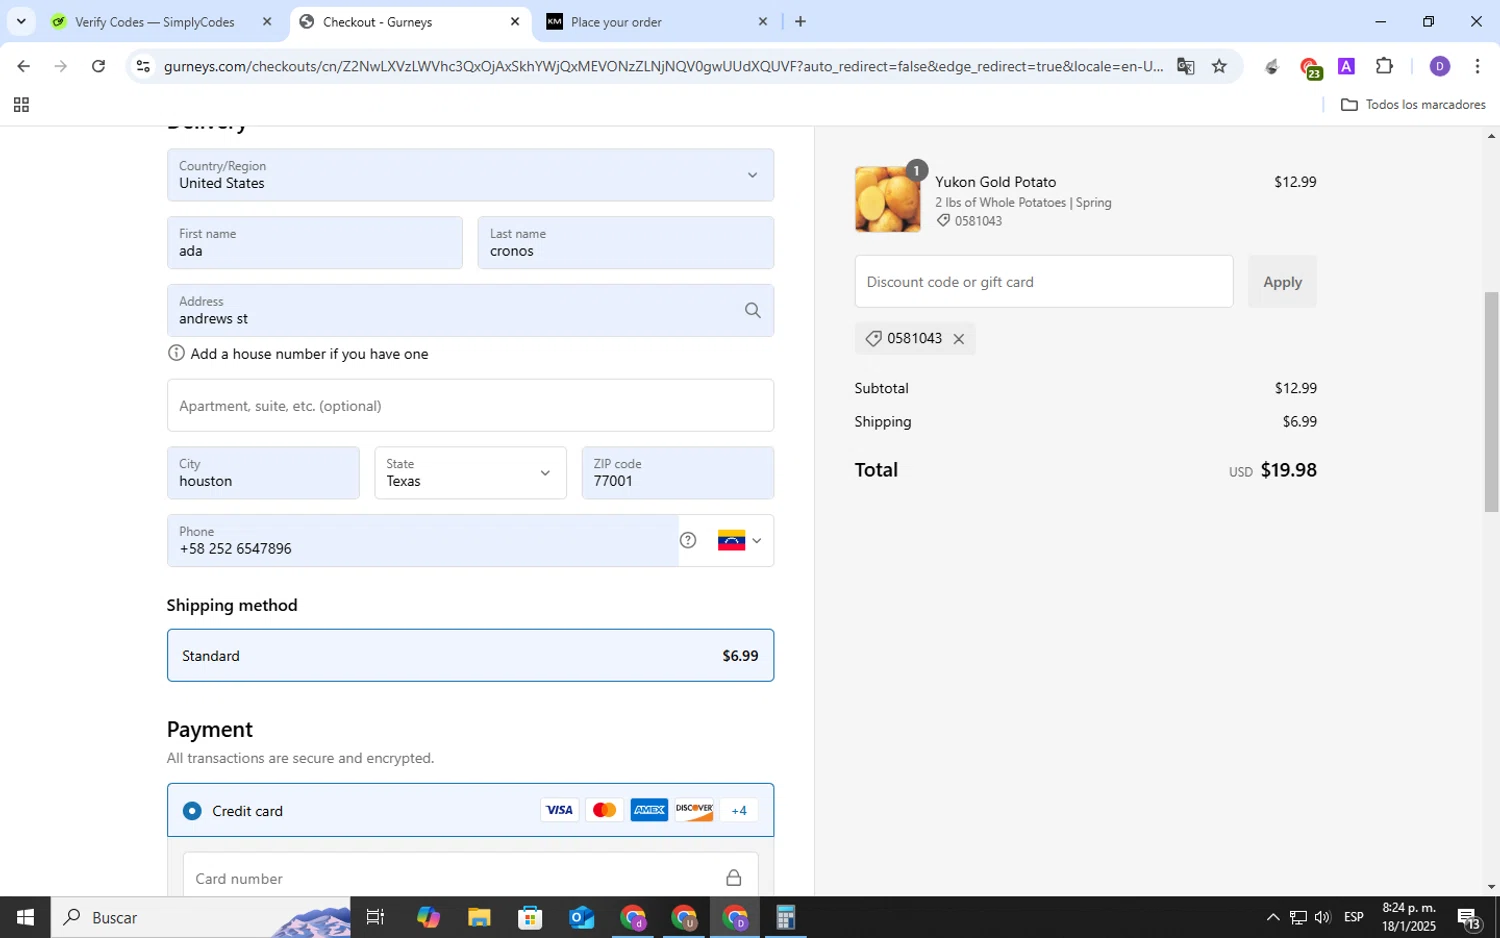Select the Standard shipping method
Screen dimensions: 1500x938
[x=470, y=656]
